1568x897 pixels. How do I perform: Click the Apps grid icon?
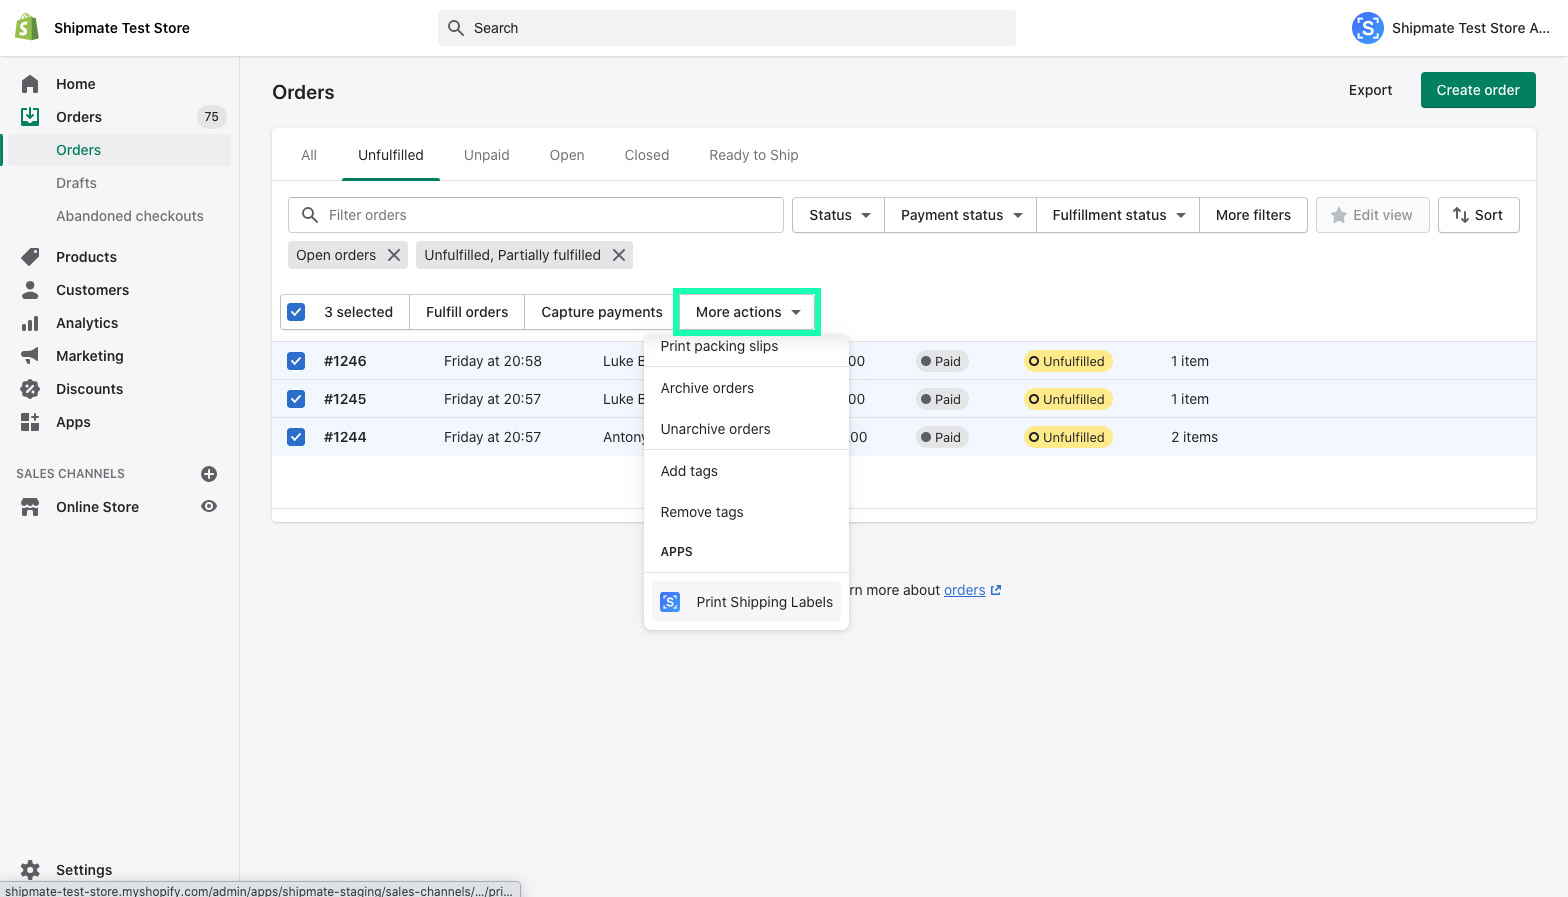point(30,422)
